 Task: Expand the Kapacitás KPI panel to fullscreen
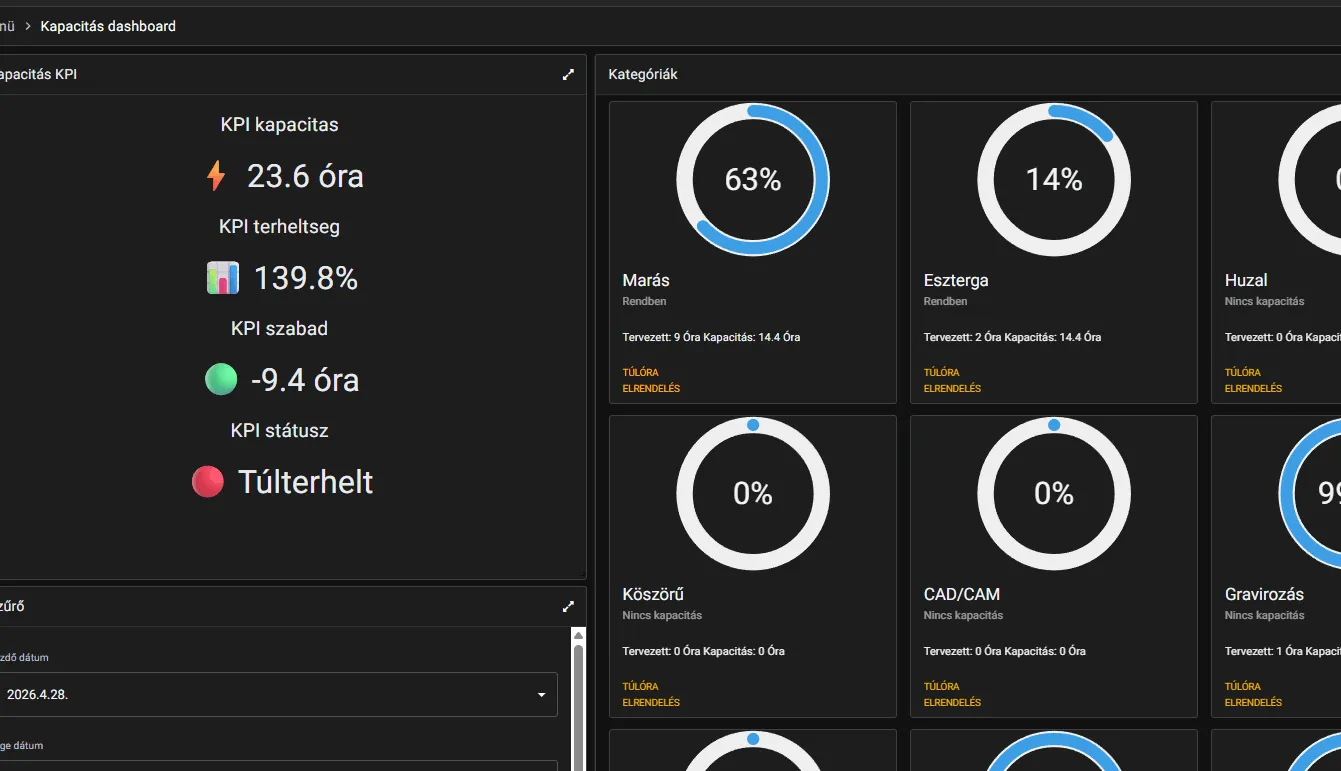568,74
